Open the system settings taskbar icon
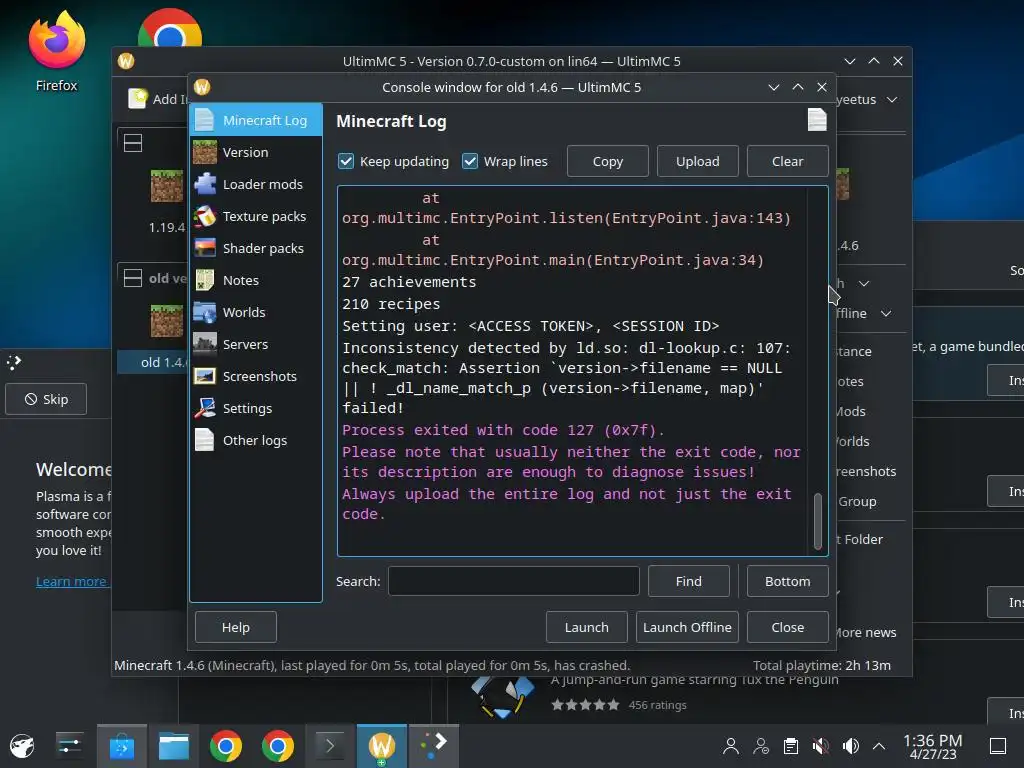The height and width of the screenshot is (768, 1024). pyautogui.click(x=69, y=746)
